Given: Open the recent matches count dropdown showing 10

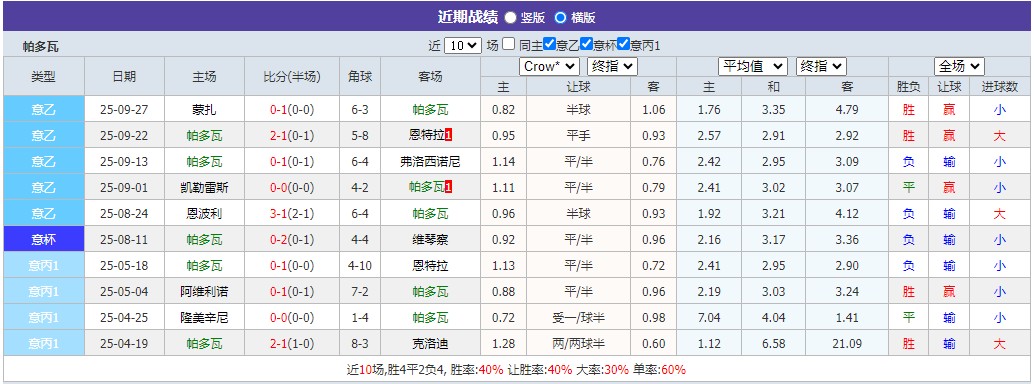Looking at the screenshot, I should (x=463, y=45).
